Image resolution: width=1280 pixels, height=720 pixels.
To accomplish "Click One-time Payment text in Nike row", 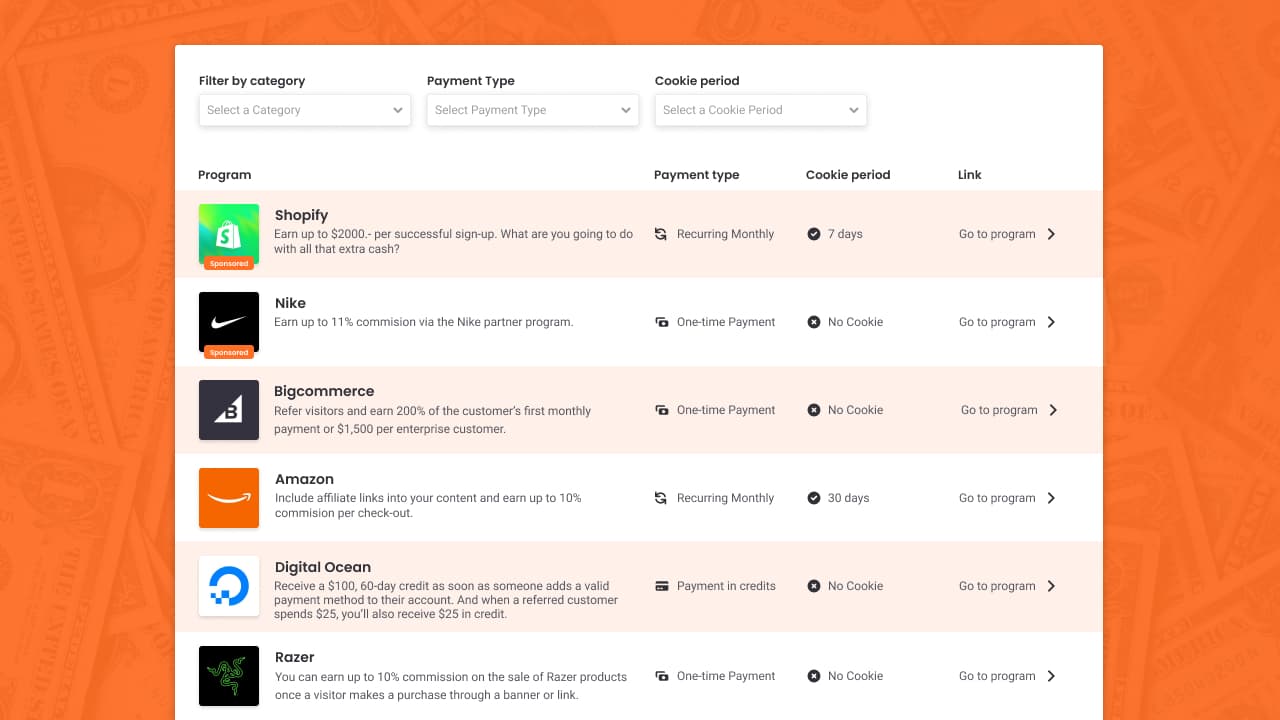I will [726, 322].
